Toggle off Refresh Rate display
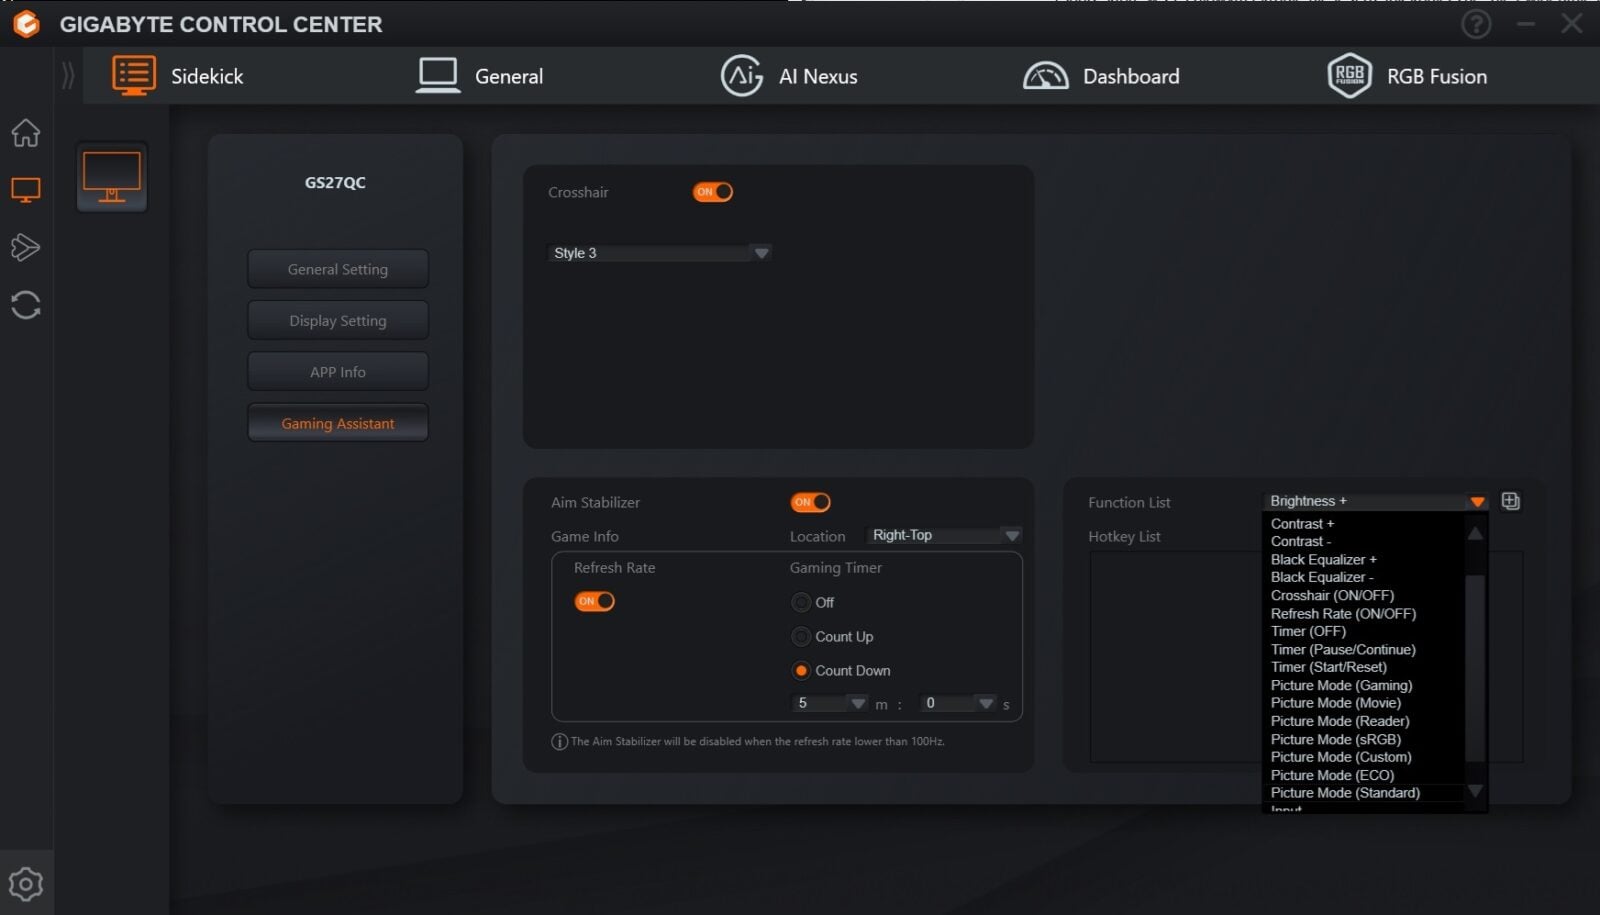Viewport: 1600px width, 915px height. (594, 601)
